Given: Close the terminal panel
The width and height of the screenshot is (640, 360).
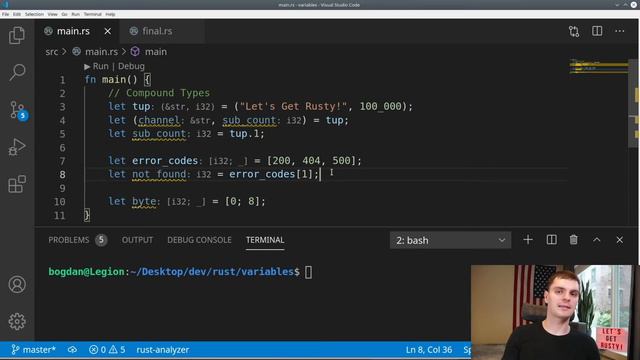Looking at the screenshot, I should [620, 240].
